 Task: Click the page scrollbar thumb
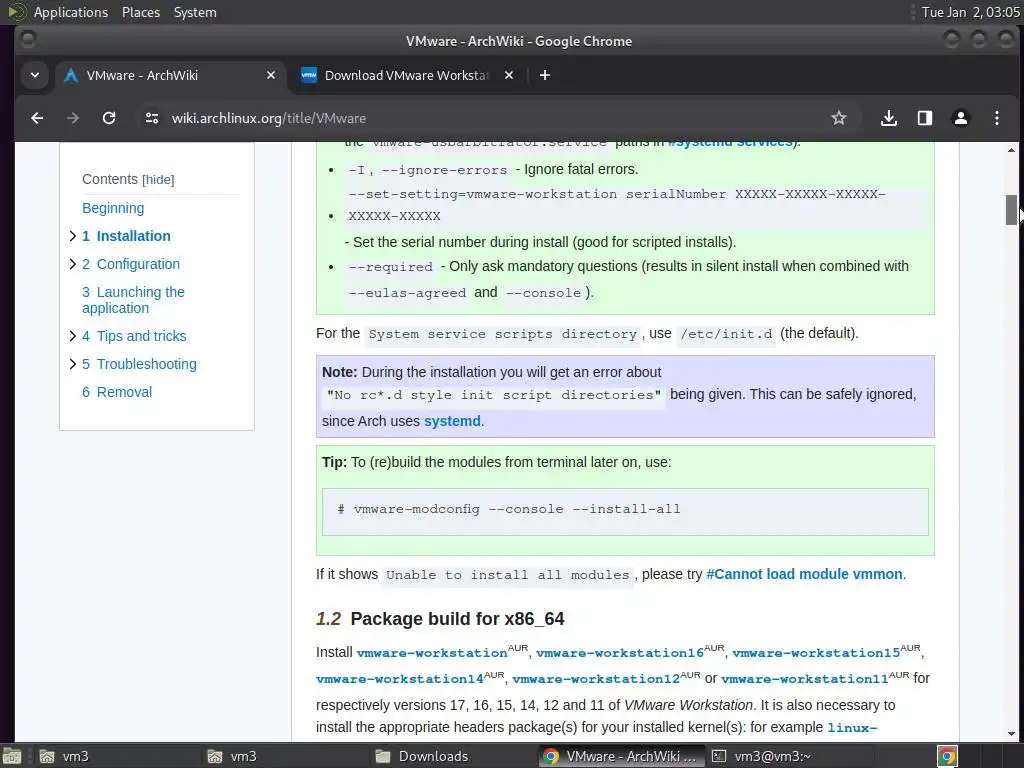(x=1011, y=210)
